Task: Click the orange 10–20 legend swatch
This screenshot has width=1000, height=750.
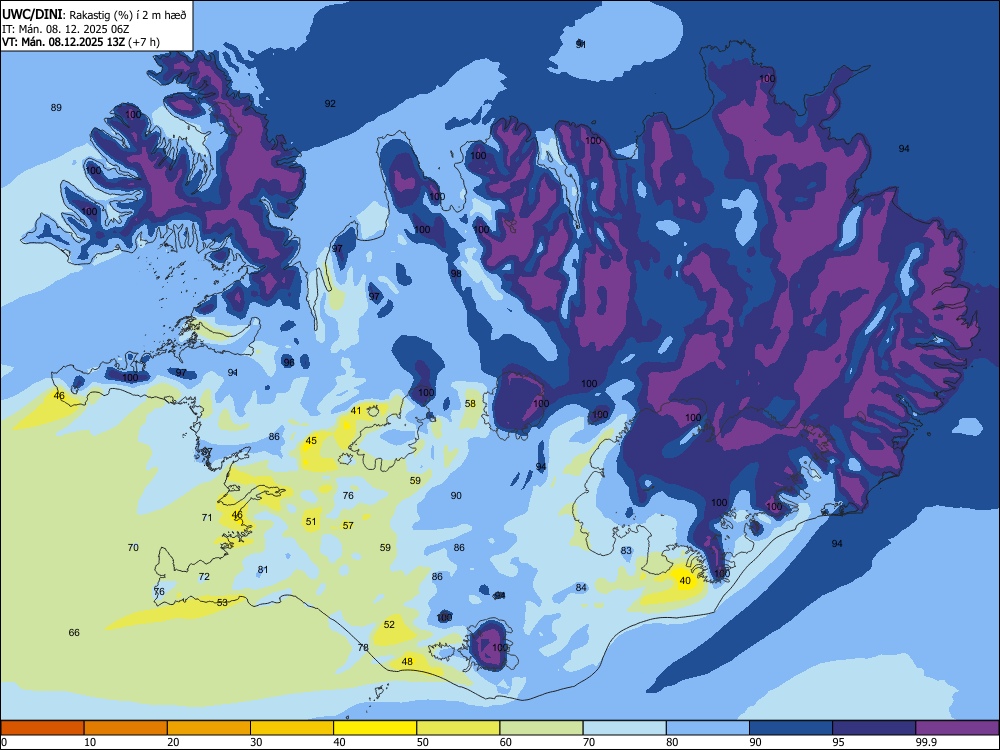Action: tap(126, 728)
